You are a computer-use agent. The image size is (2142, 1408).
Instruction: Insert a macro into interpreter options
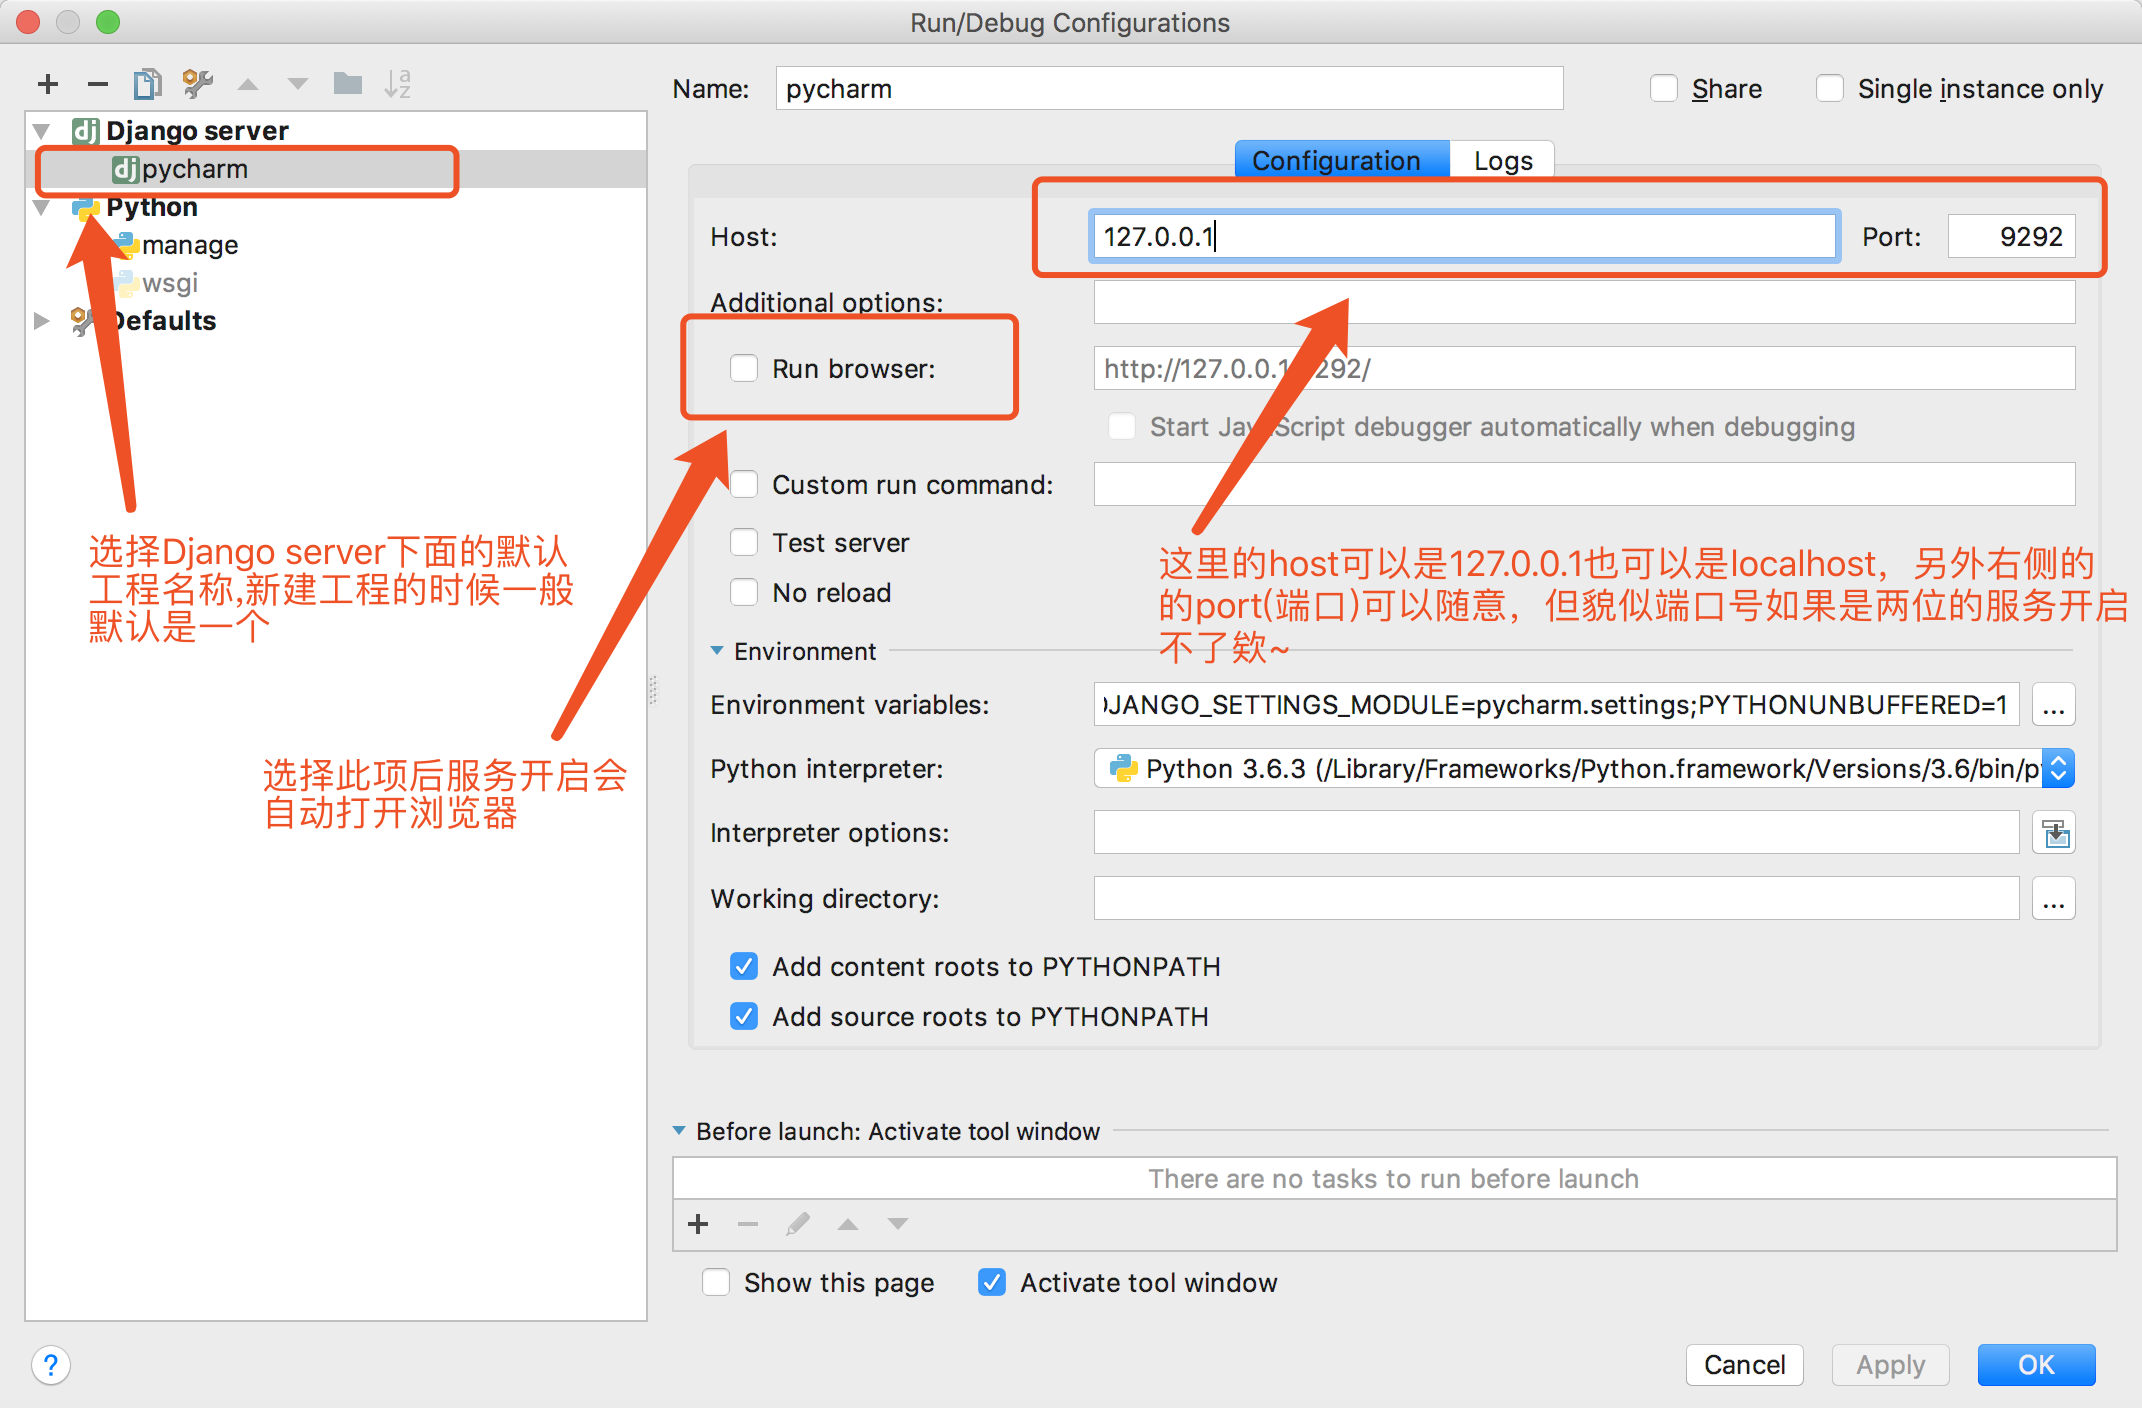click(2054, 833)
